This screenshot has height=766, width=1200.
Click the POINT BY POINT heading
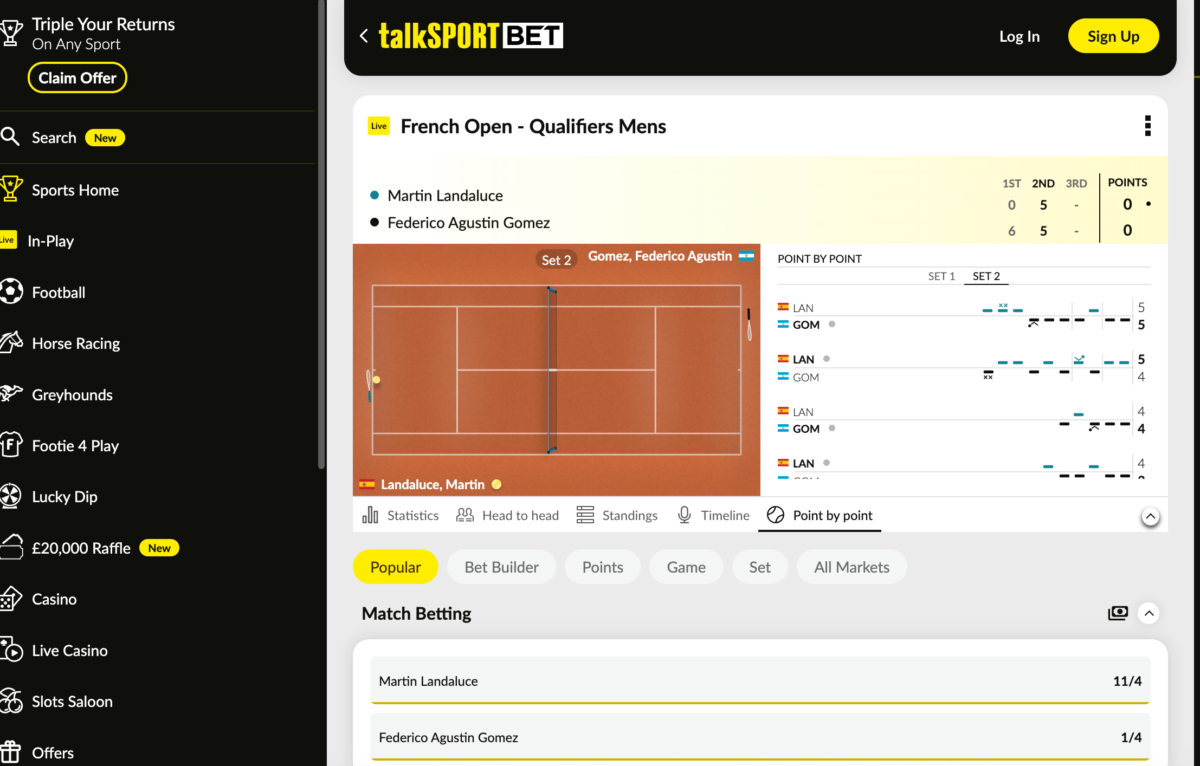coord(820,258)
